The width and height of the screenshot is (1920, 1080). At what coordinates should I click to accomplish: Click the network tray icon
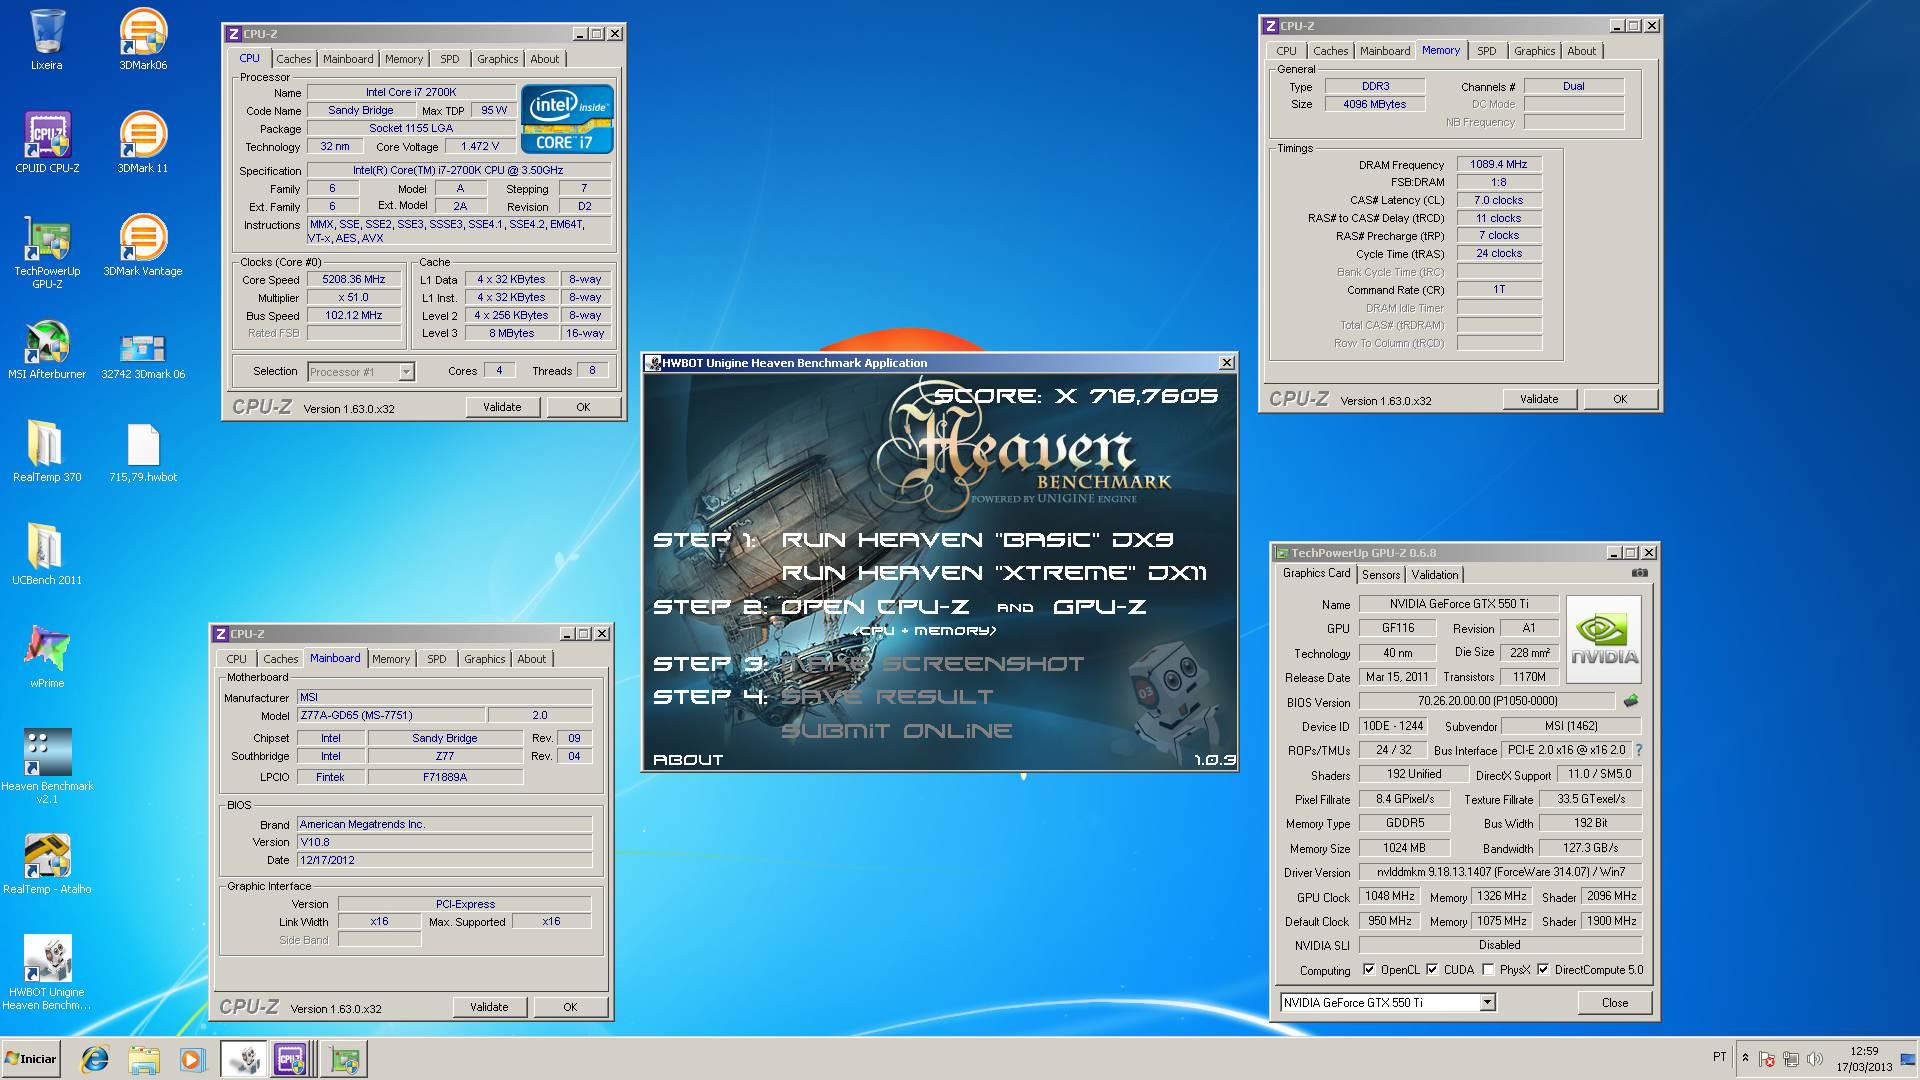pyautogui.click(x=1790, y=1059)
